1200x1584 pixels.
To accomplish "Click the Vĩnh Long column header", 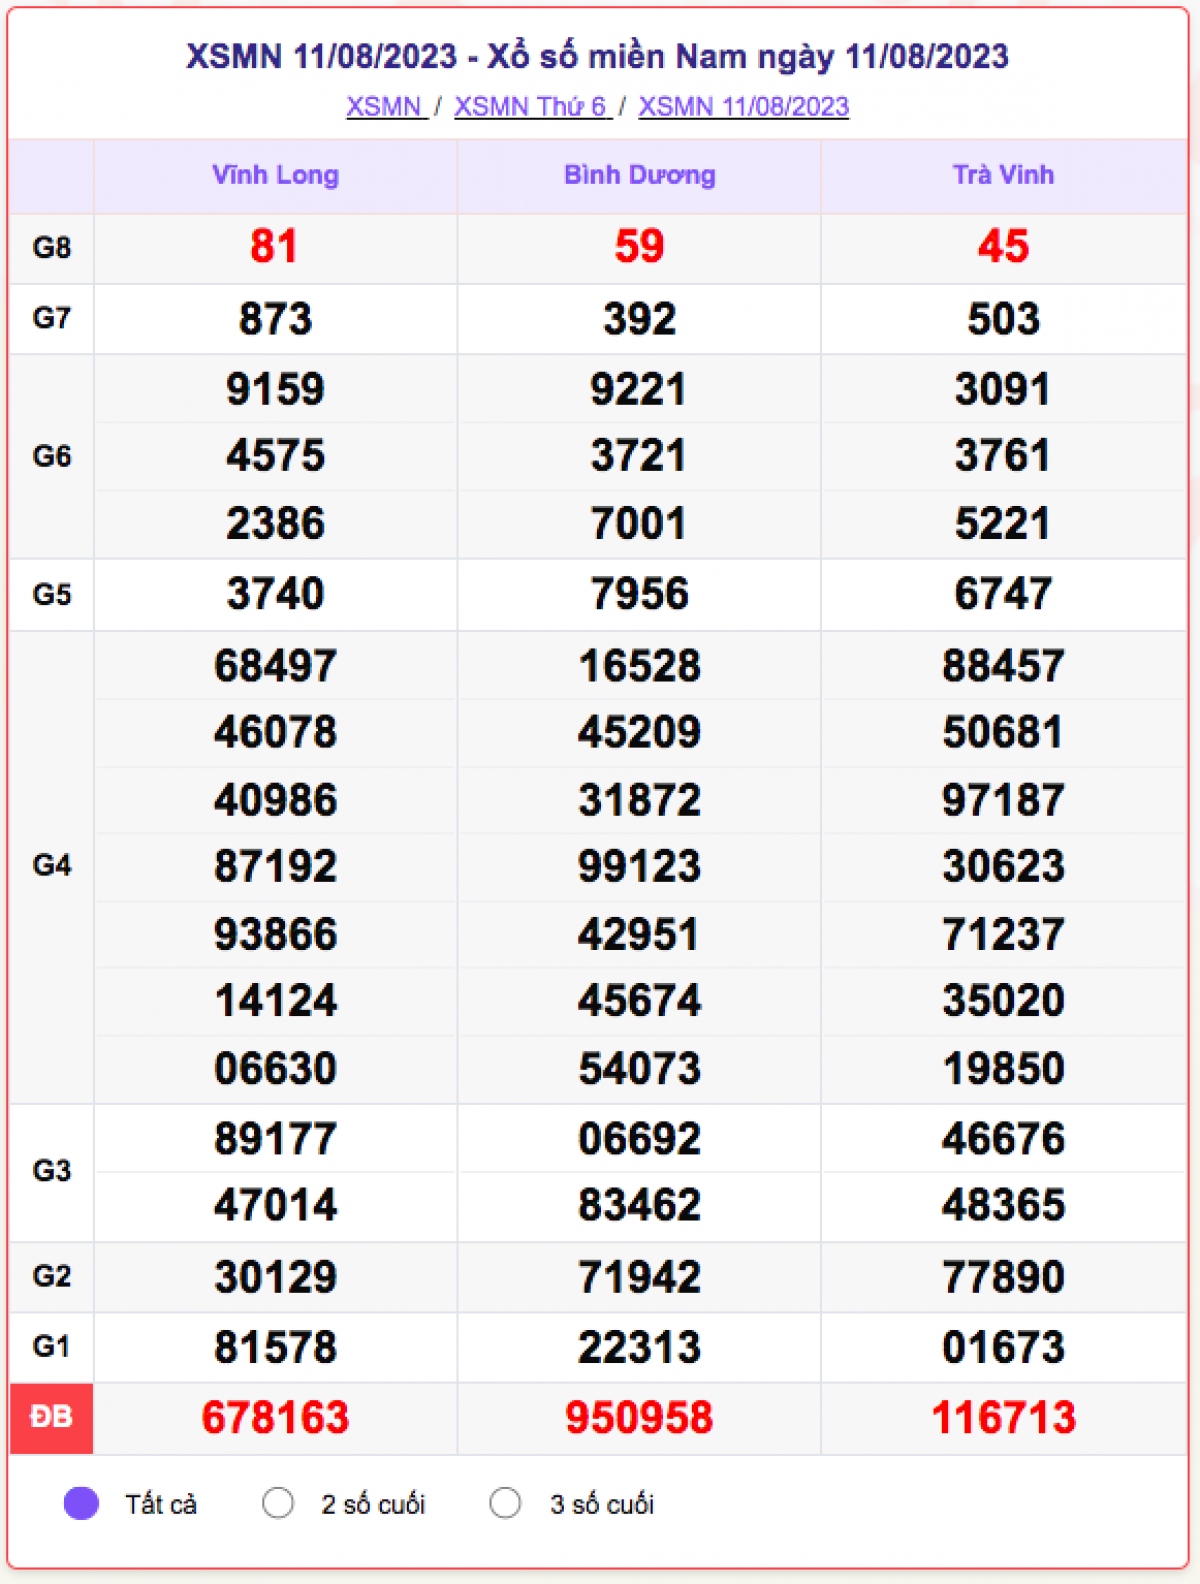I will (x=275, y=175).
